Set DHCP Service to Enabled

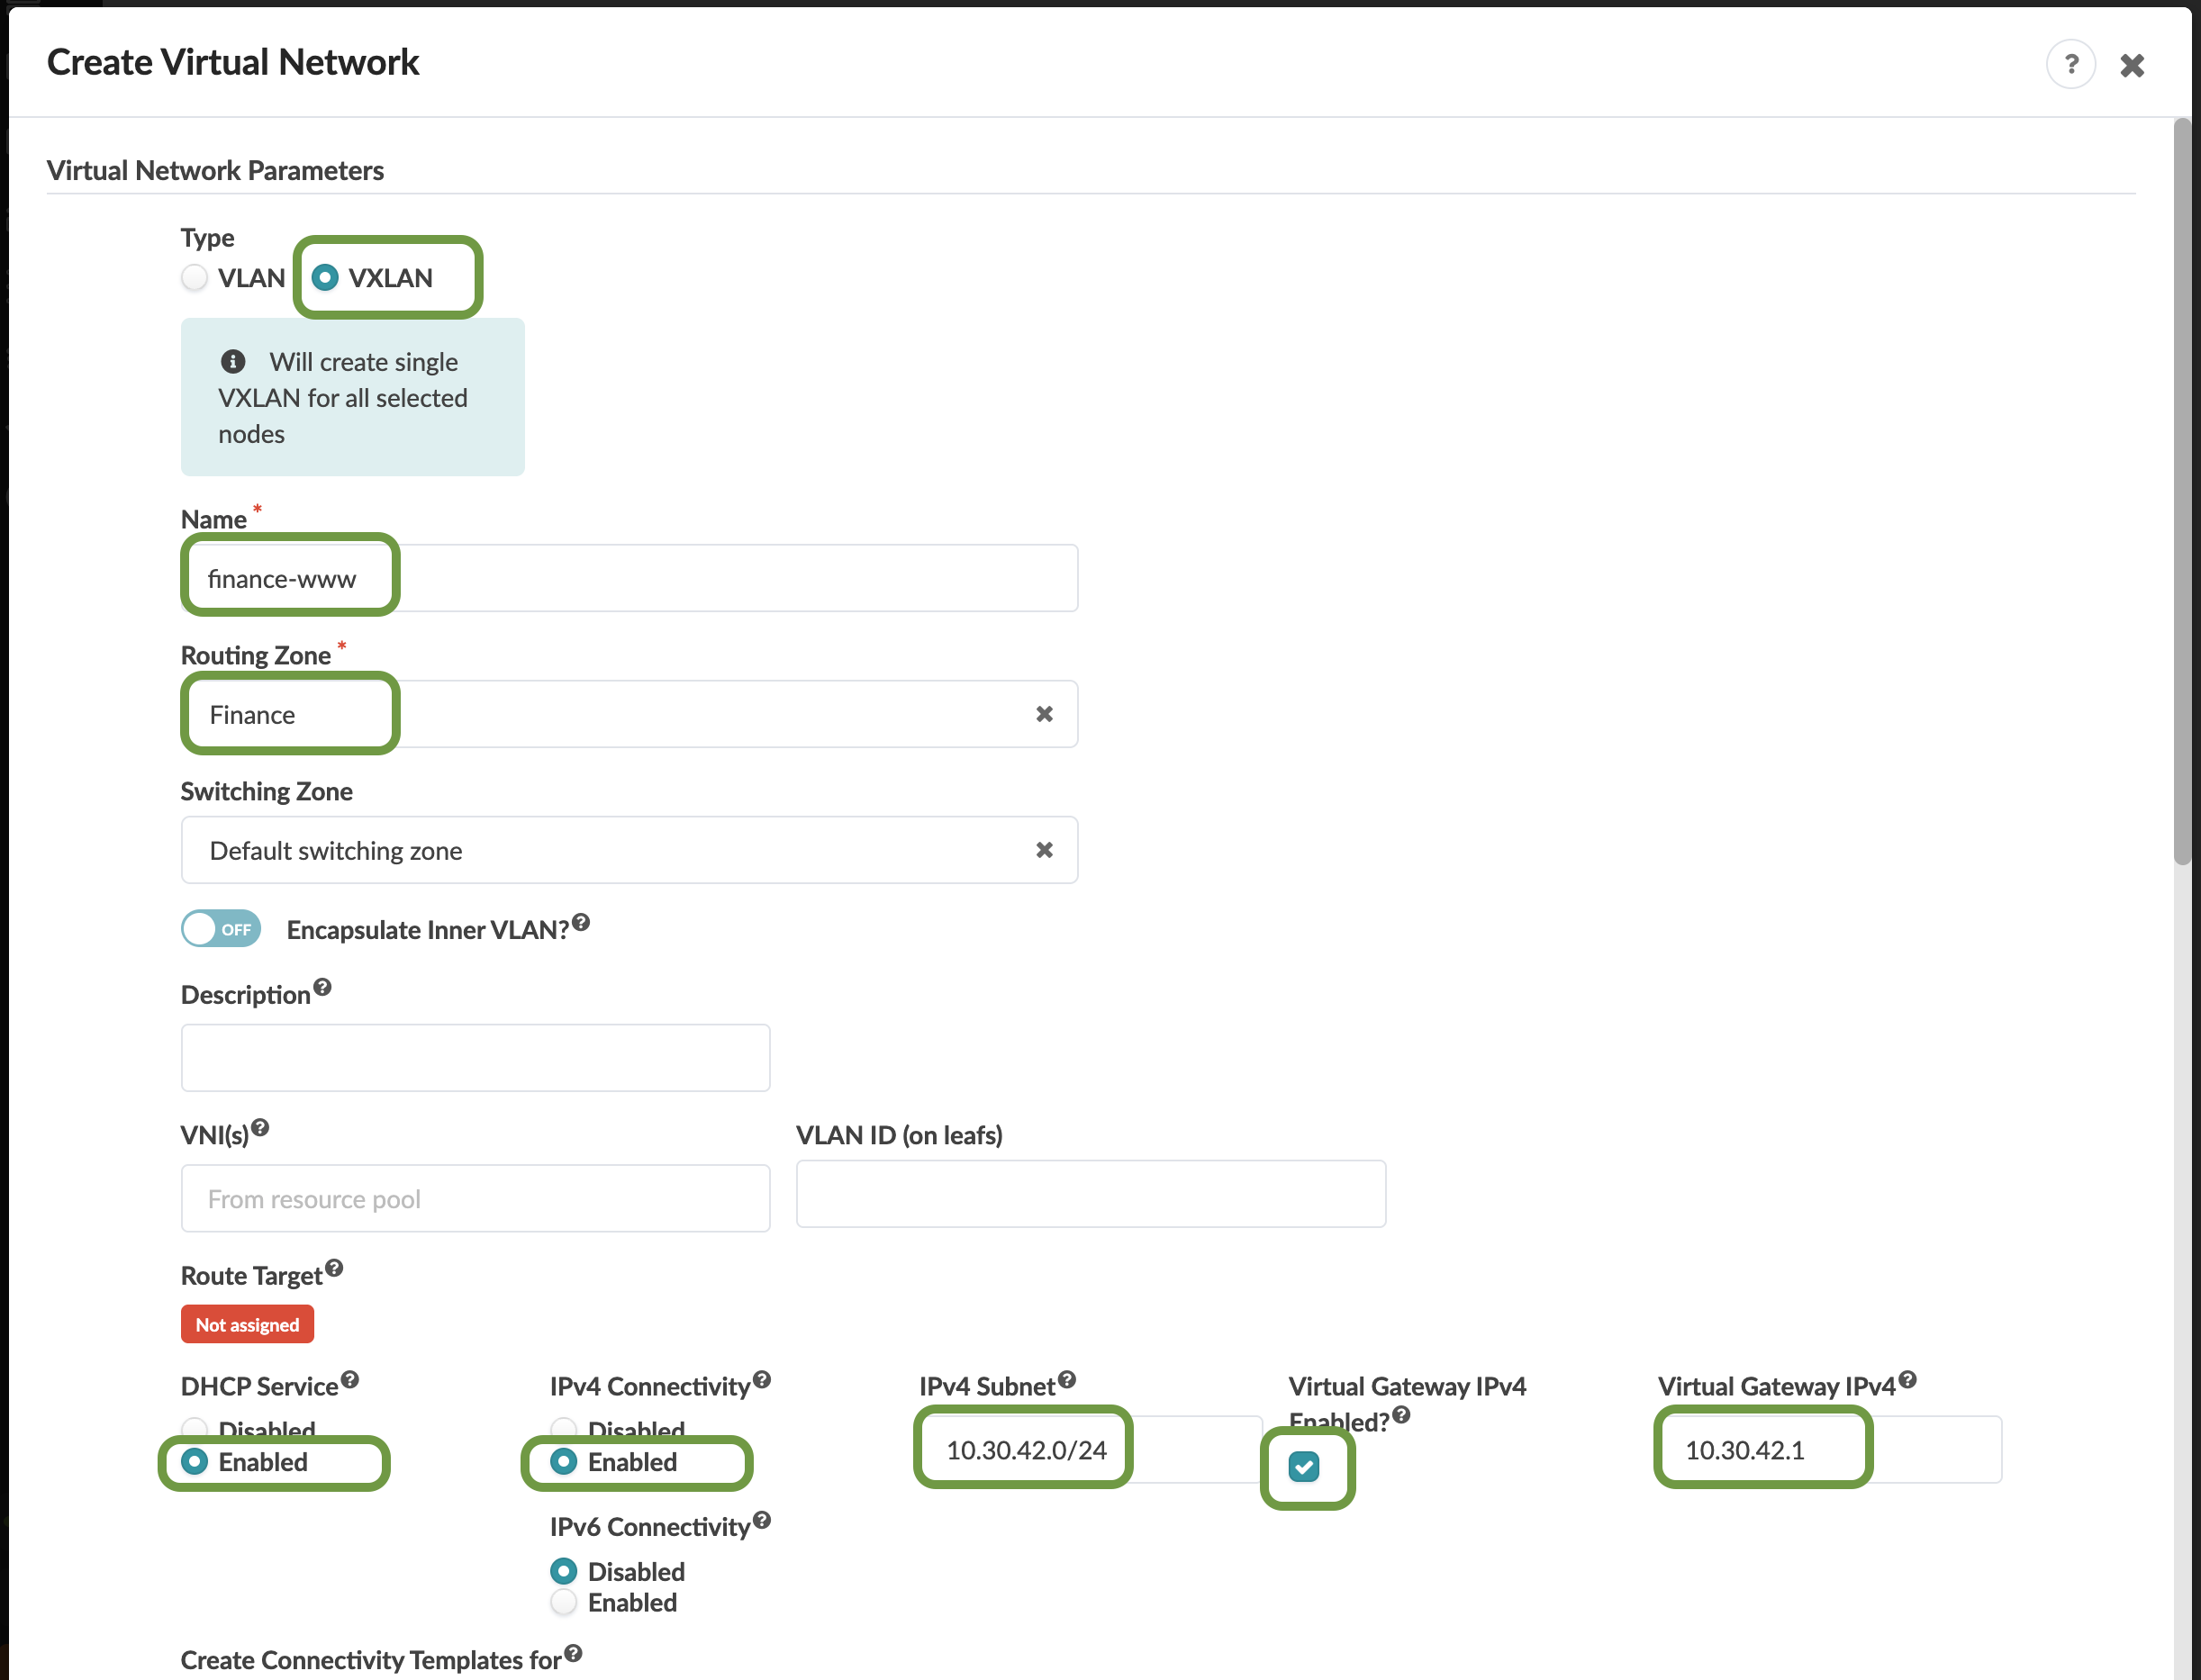point(195,1461)
